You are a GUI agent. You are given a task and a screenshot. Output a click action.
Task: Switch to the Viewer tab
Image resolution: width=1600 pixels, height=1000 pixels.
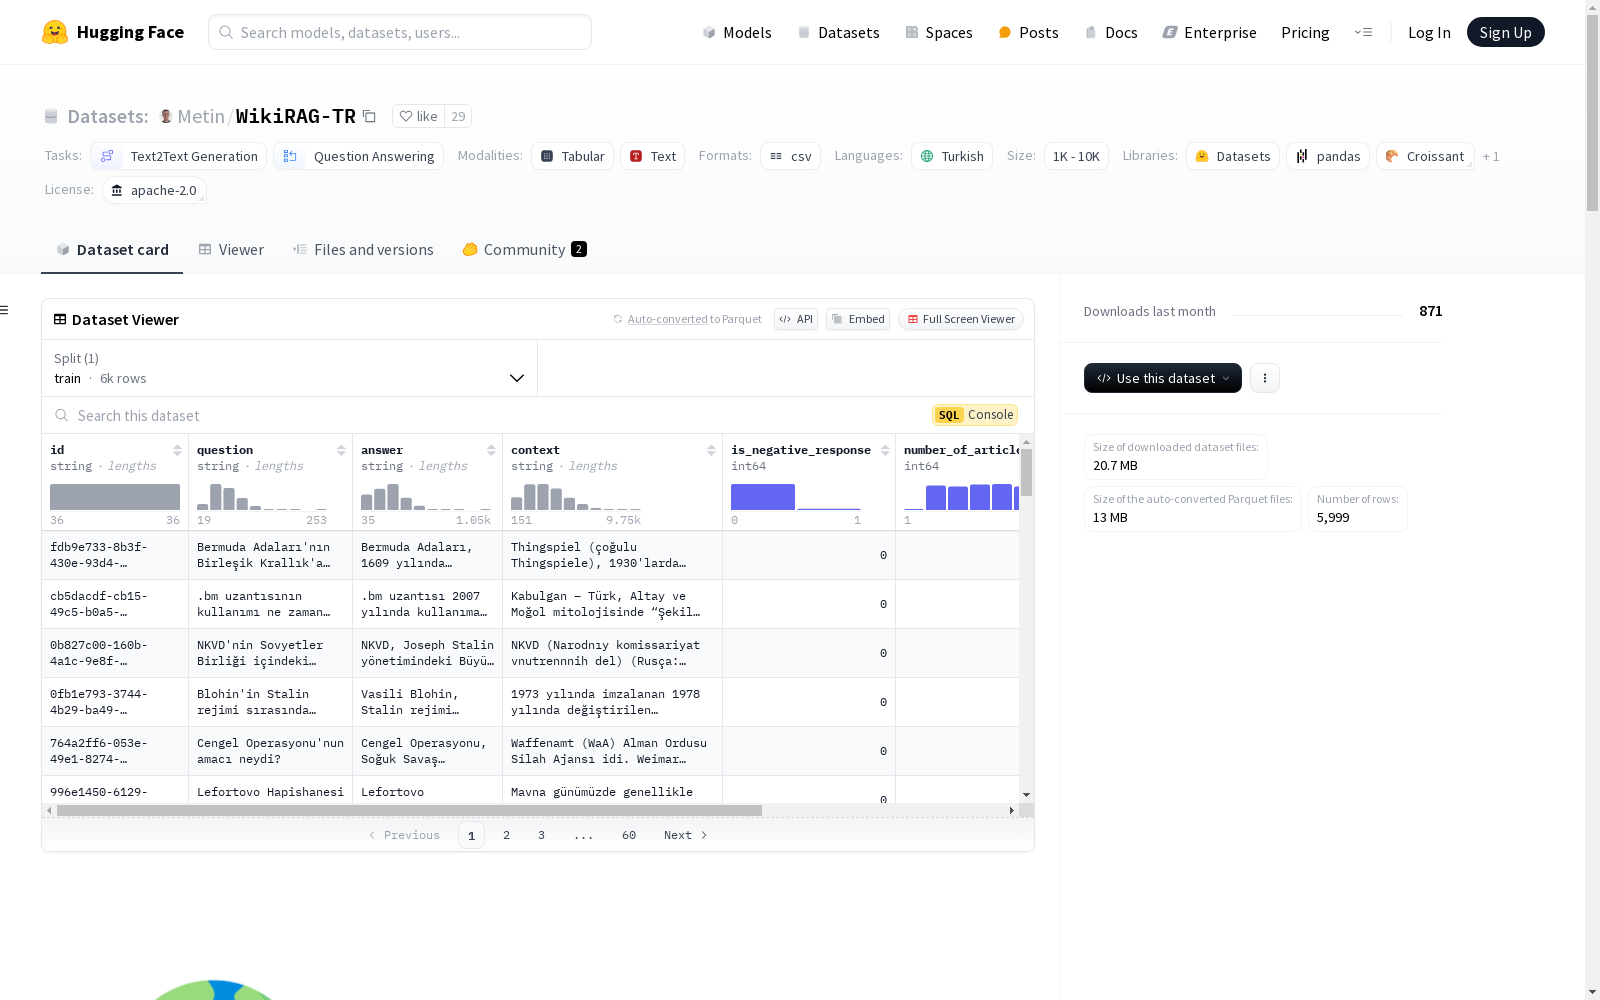(x=231, y=250)
